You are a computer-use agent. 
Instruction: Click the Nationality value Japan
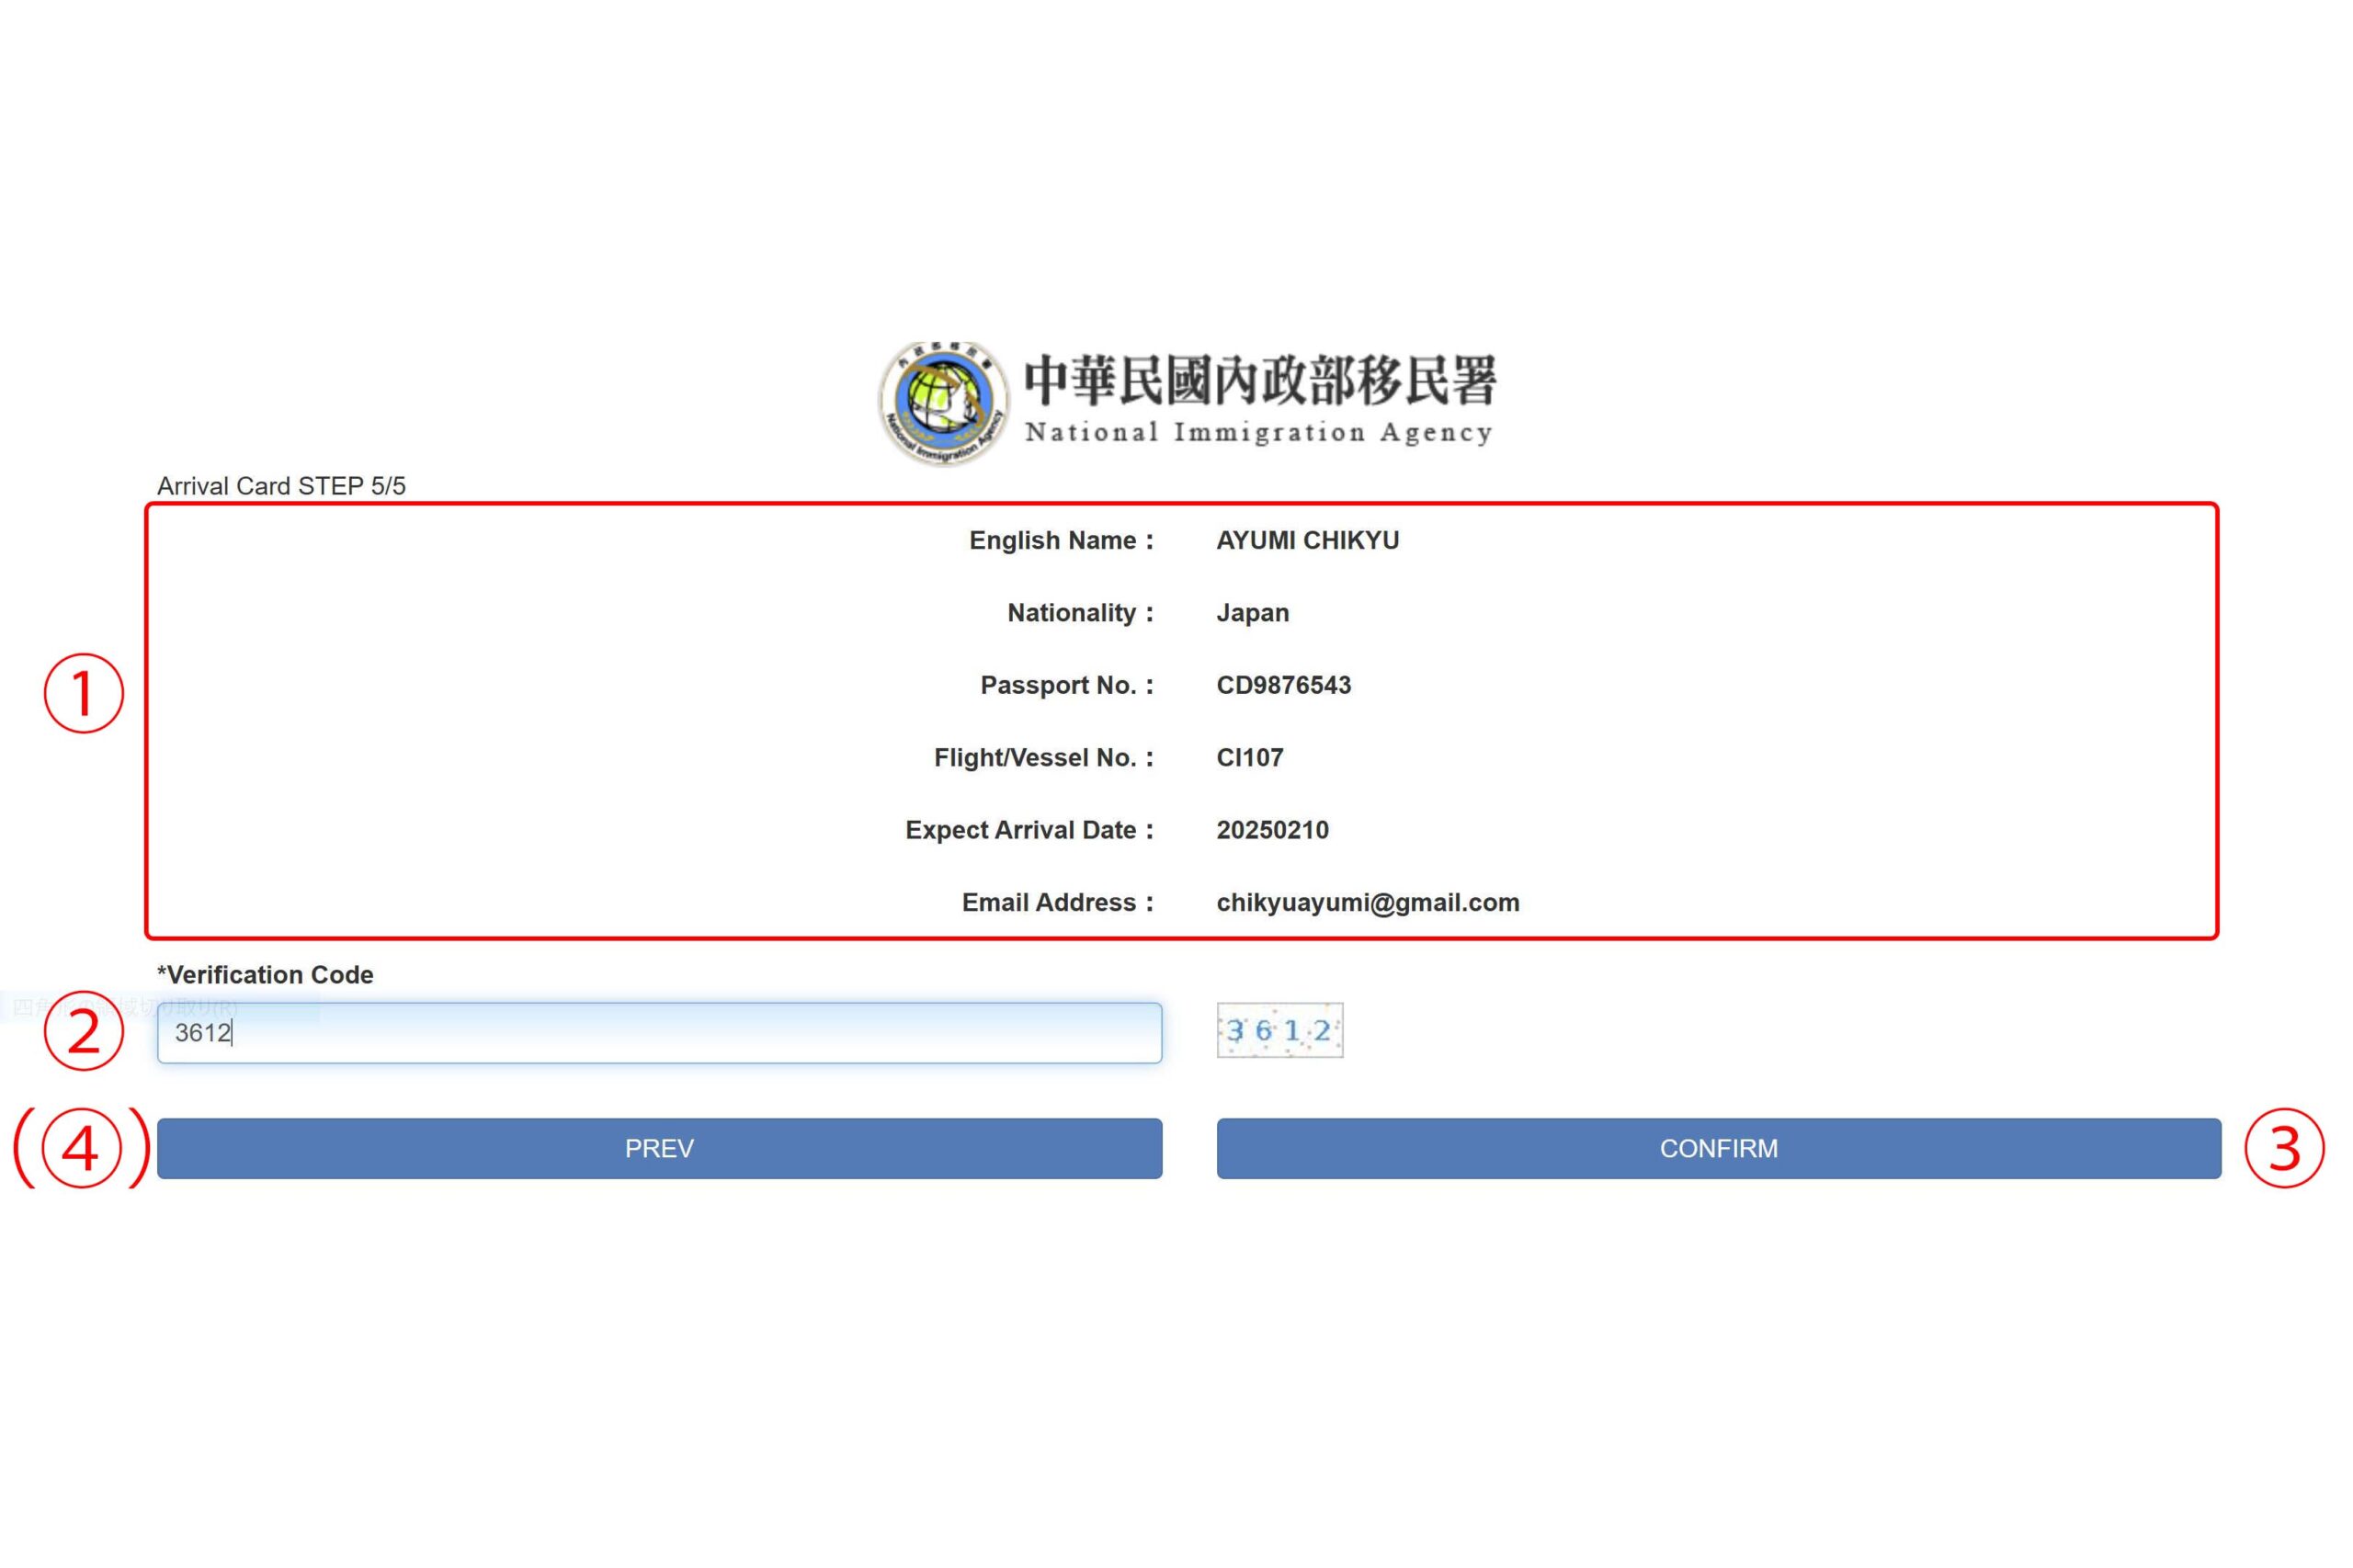(x=1252, y=612)
